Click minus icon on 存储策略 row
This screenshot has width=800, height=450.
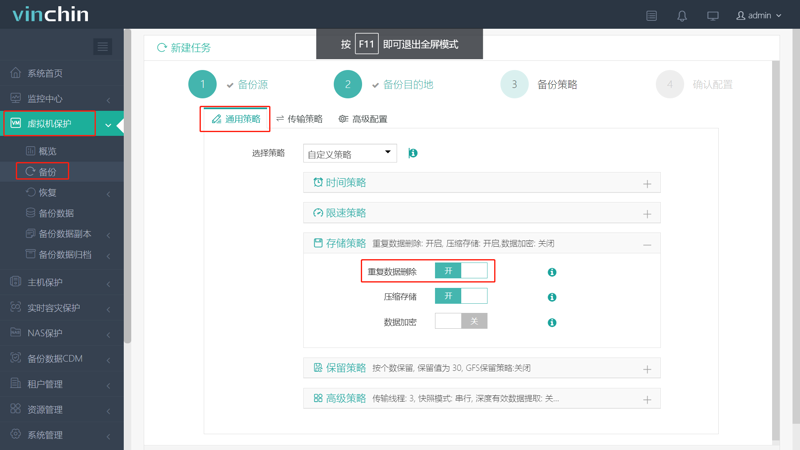pyautogui.click(x=647, y=245)
